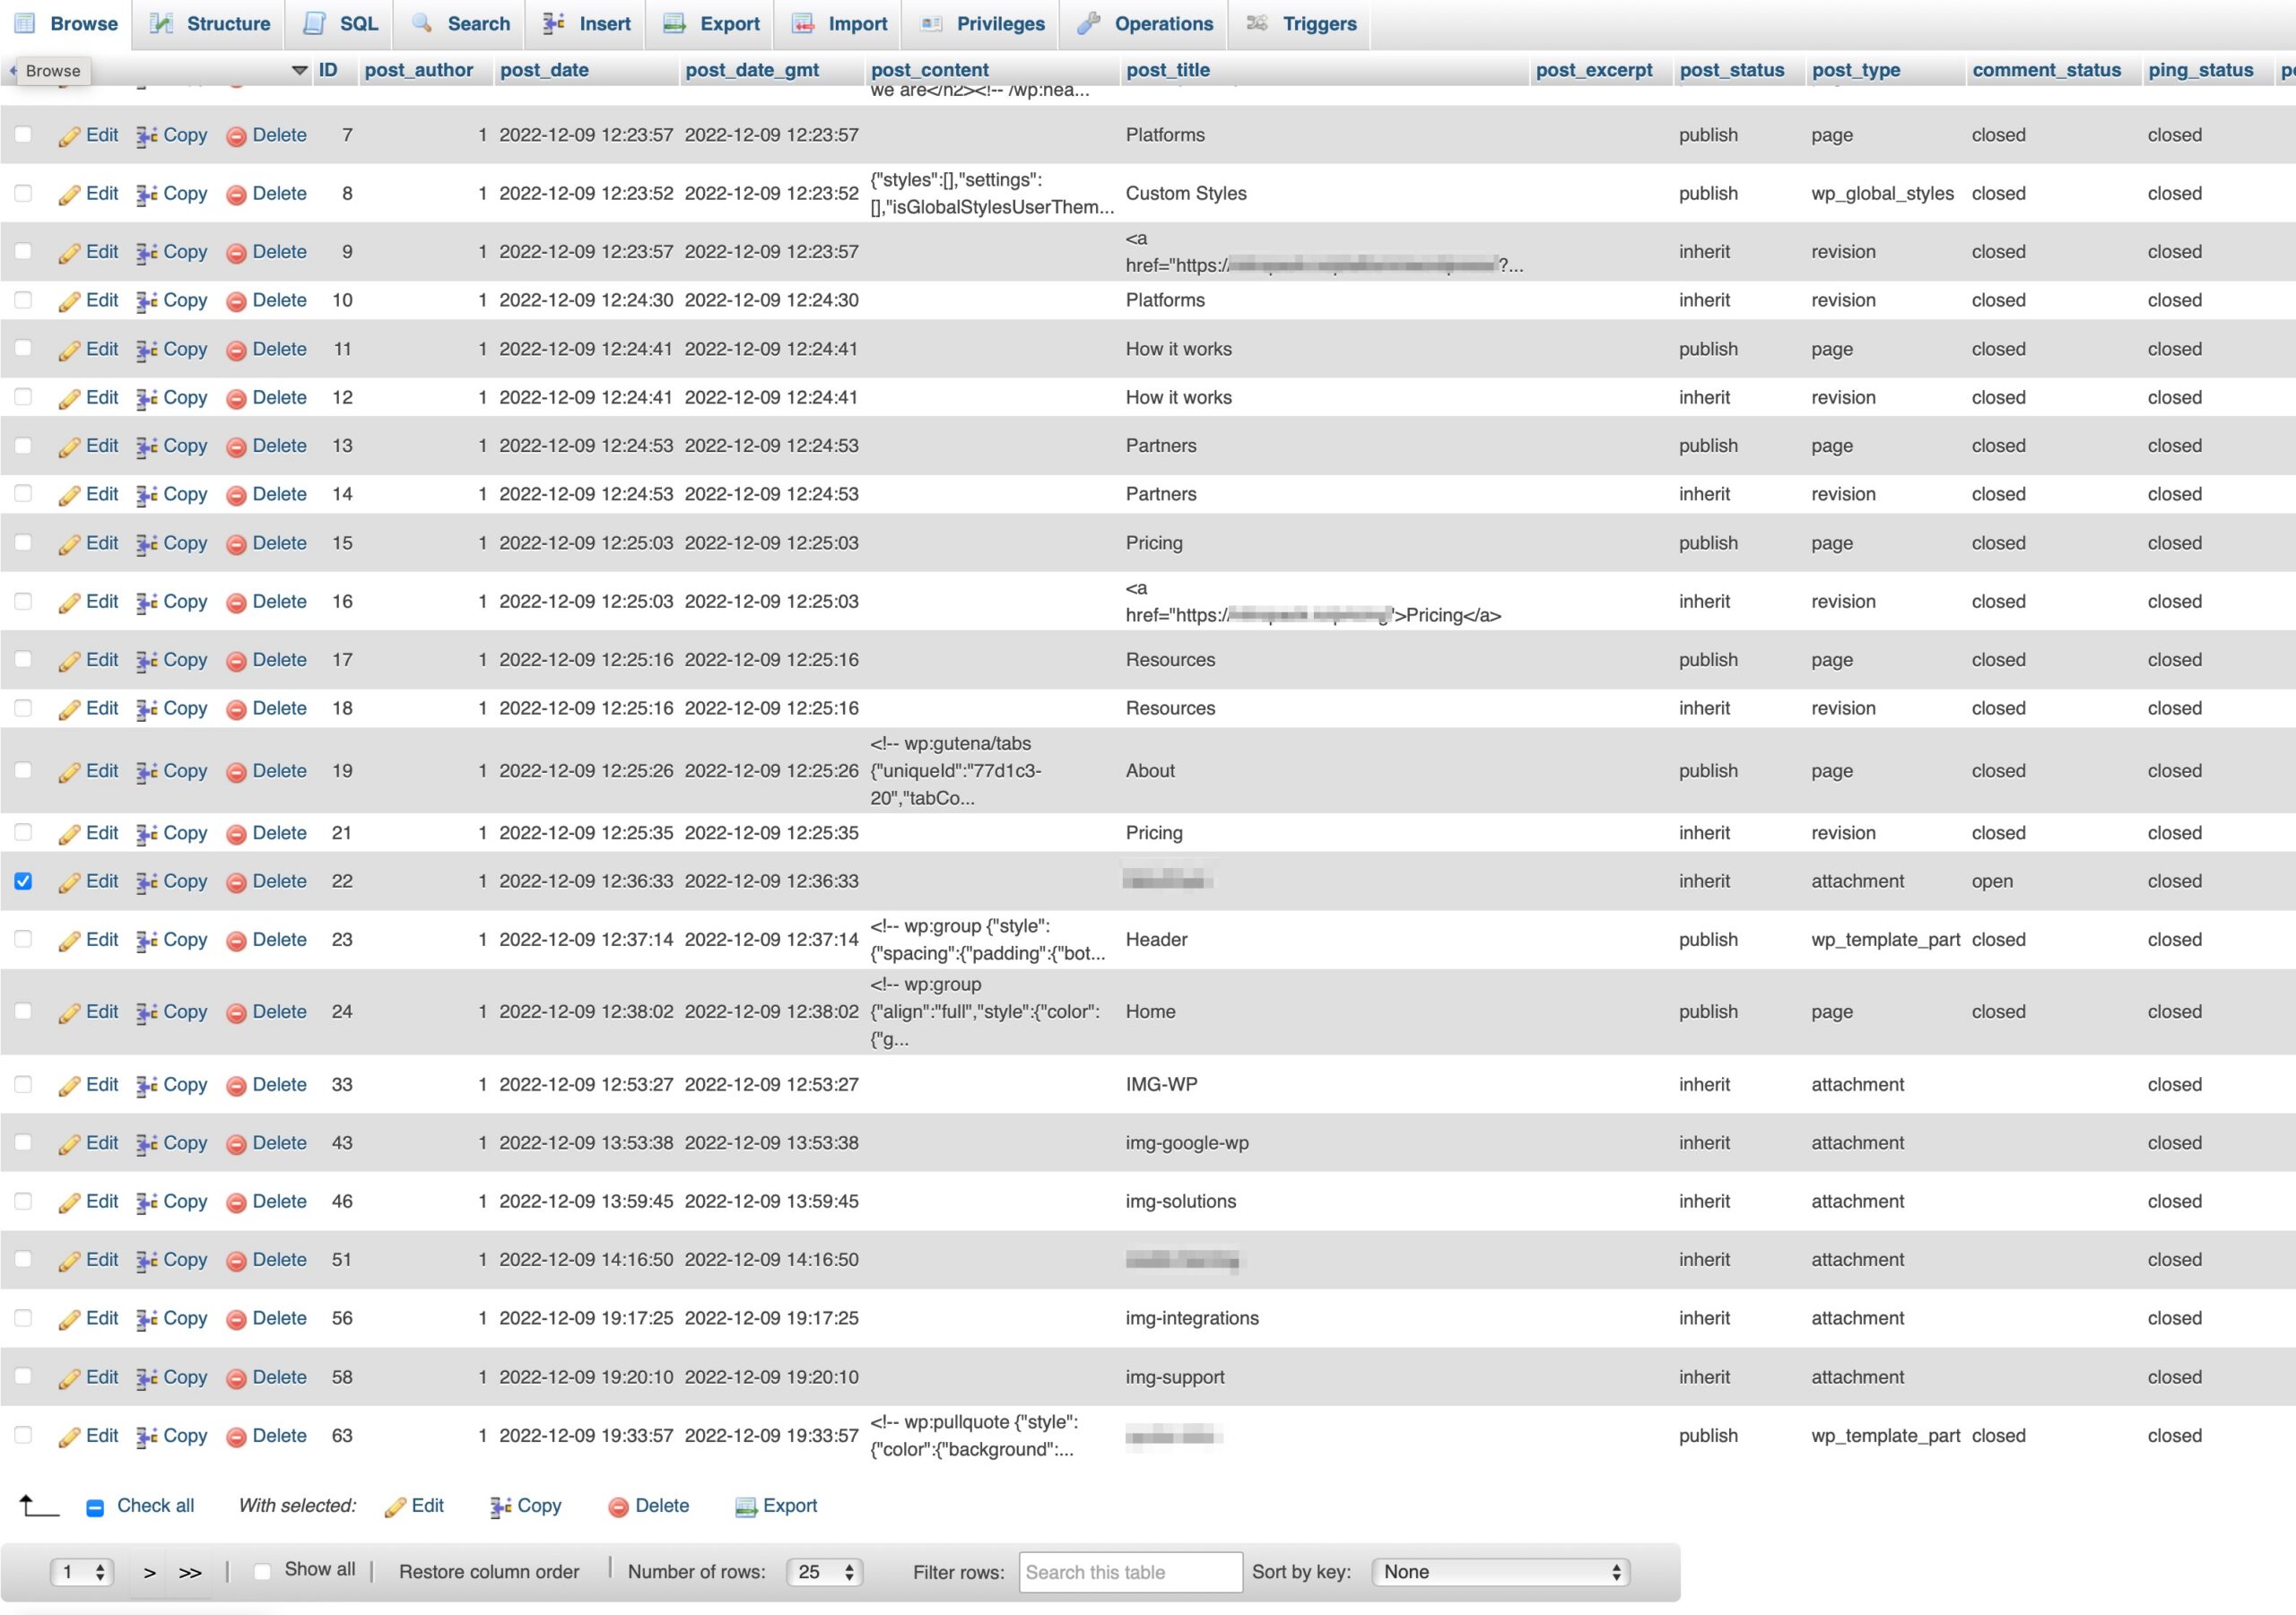Tick checkbox for Home page row 24
Image resolution: width=2296 pixels, height=1615 pixels.
[x=23, y=1011]
